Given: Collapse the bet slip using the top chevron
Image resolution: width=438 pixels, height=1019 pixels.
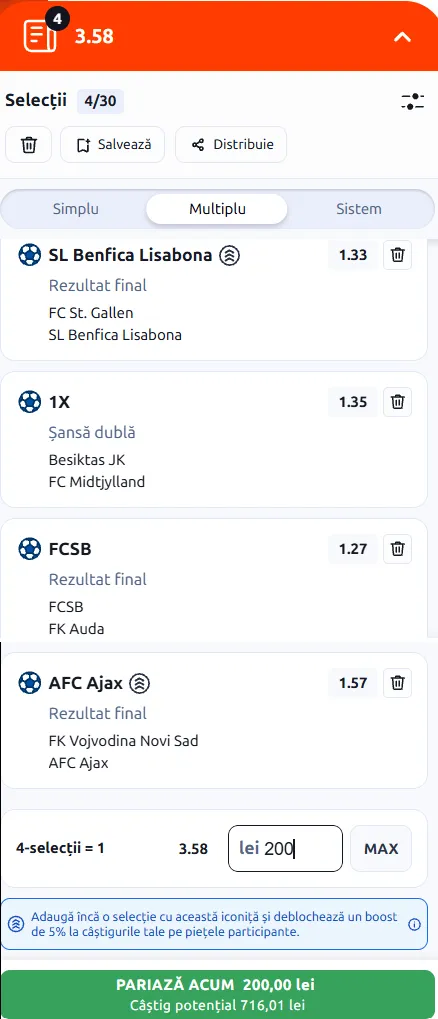Looking at the screenshot, I should pos(402,37).
